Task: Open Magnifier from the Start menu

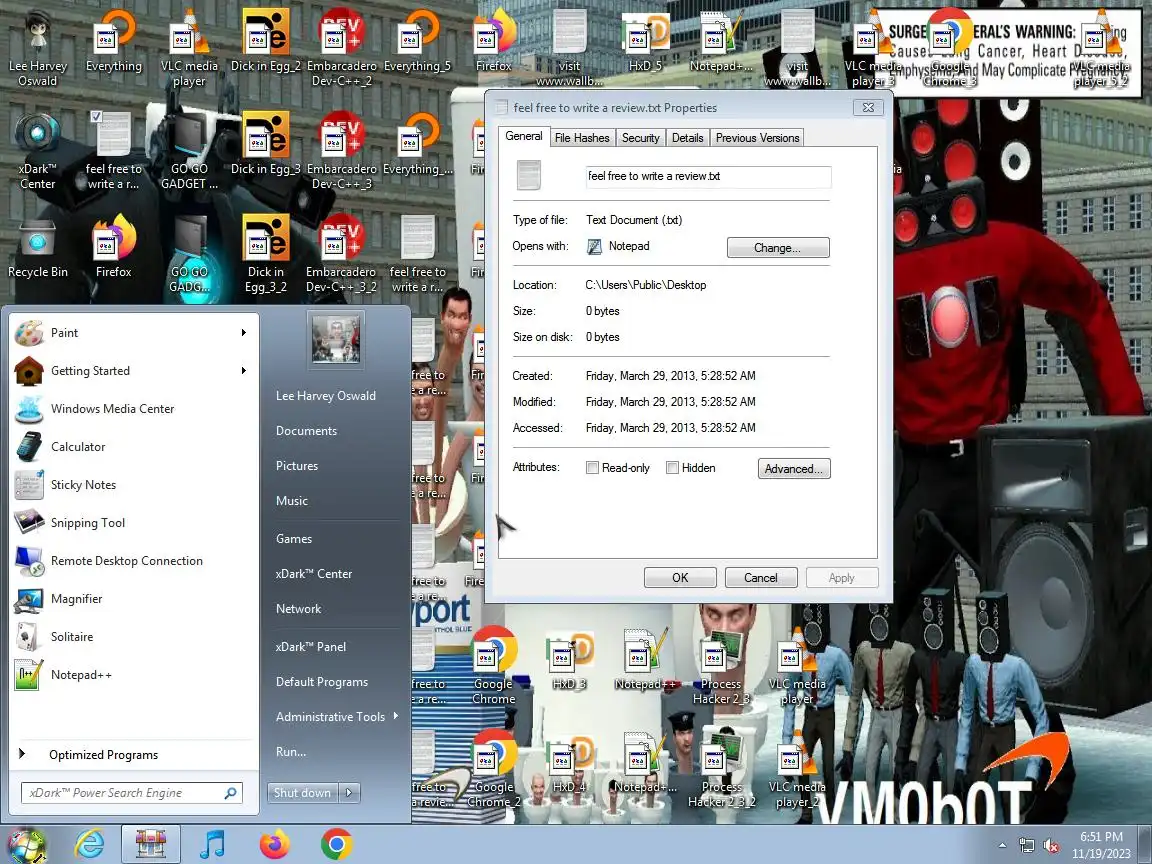Action: pos(132,599)
